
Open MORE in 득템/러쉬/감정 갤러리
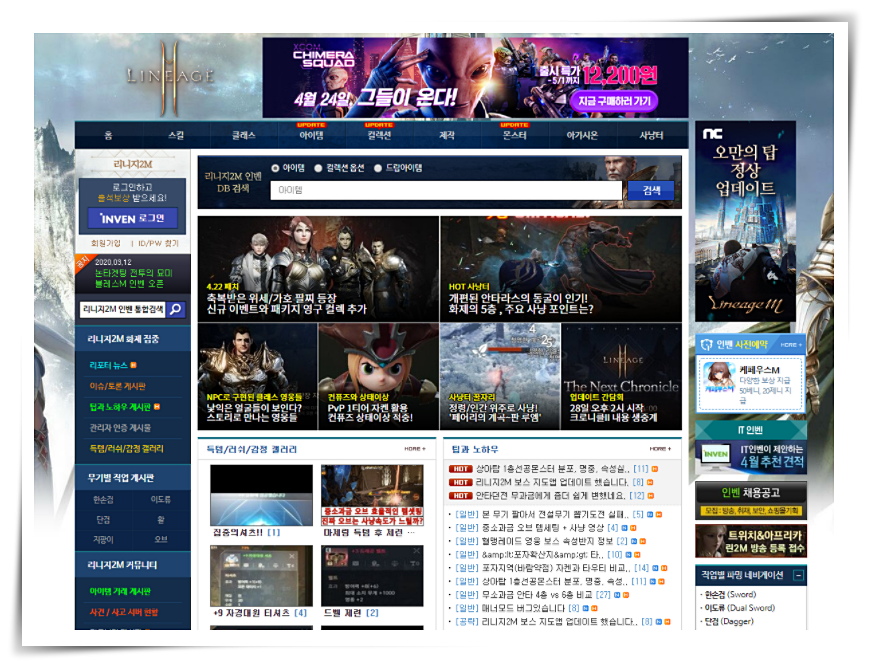tap(415, 449)
